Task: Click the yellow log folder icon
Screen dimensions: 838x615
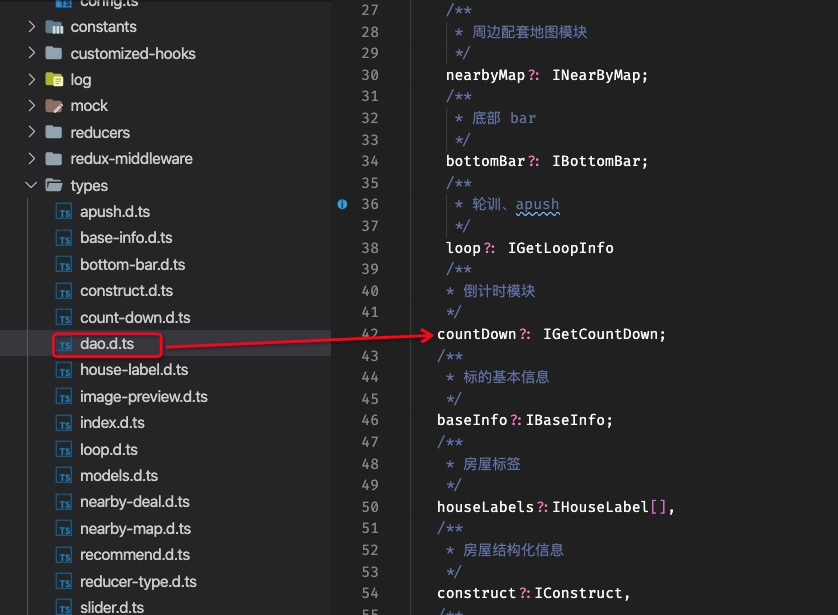Action: (54, 80)
